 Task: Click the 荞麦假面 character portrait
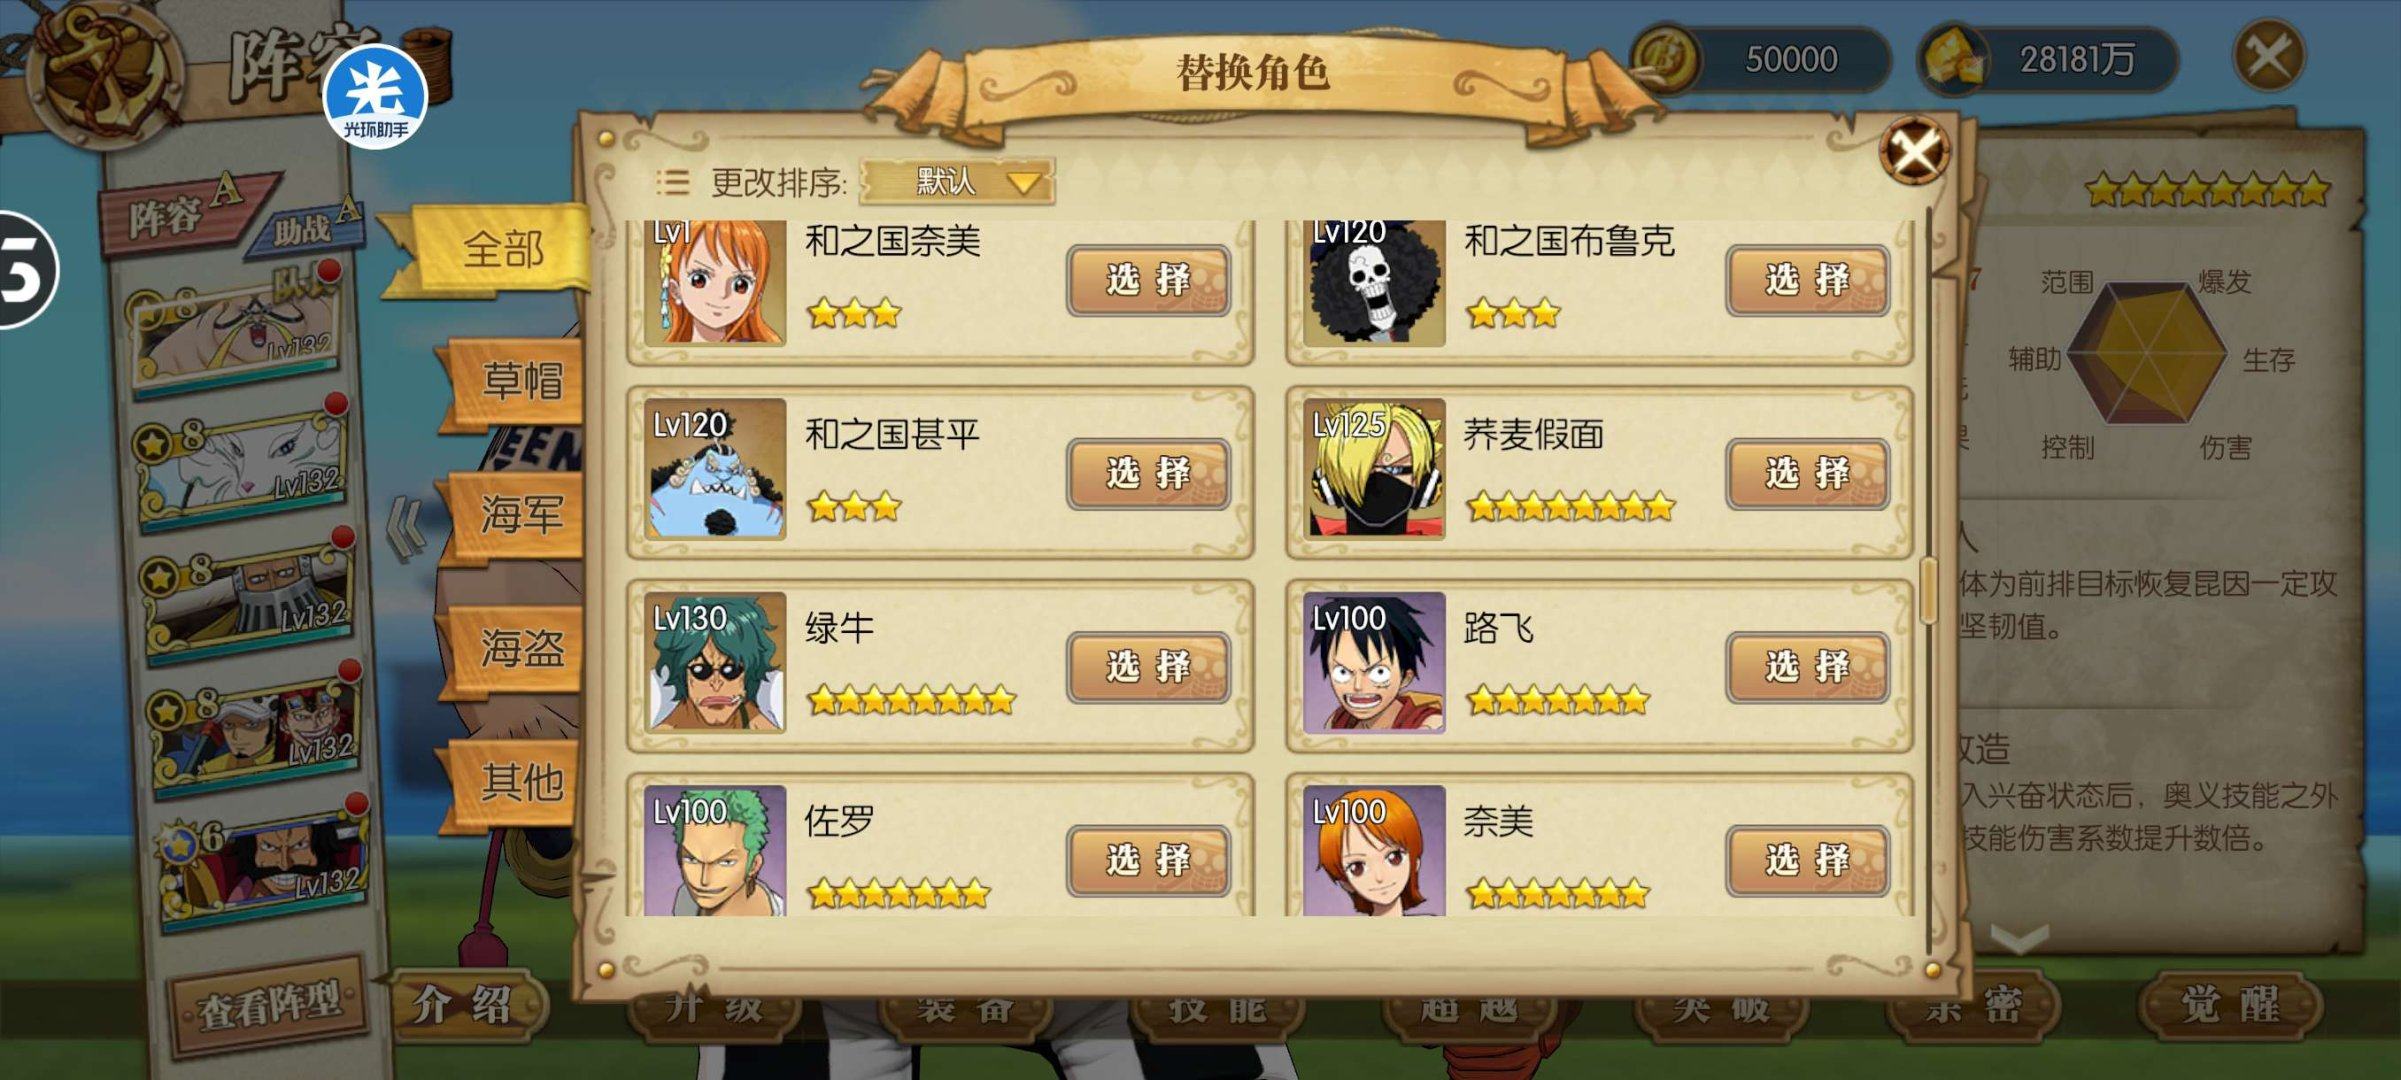coord(1374,469)
